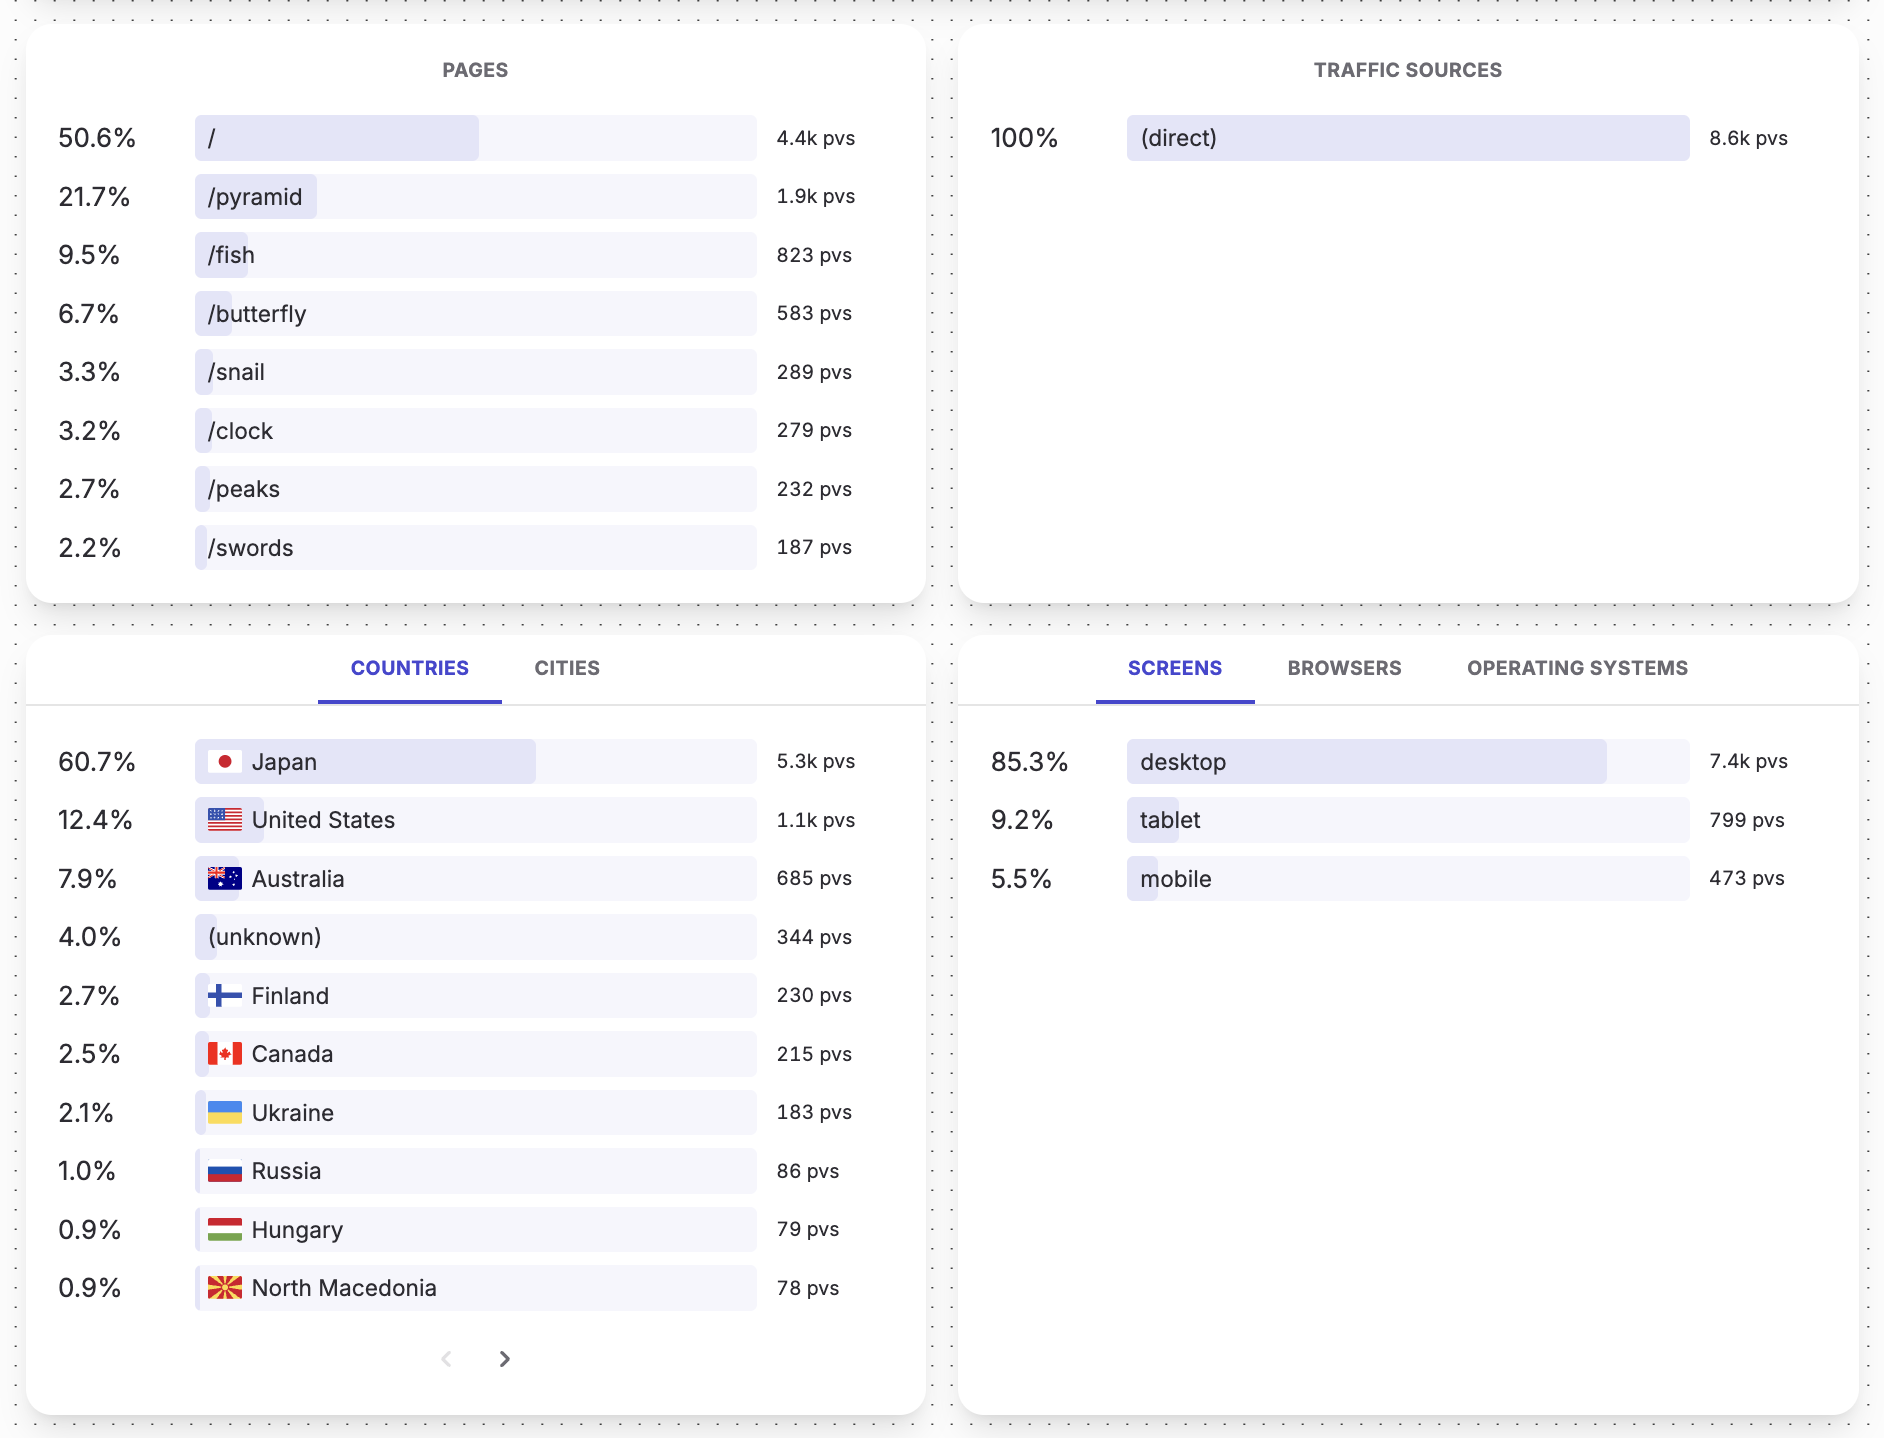This screenshot has width=1884, height=1438.
Task: Click the Canada flag icon
Action: [224, 1054]
